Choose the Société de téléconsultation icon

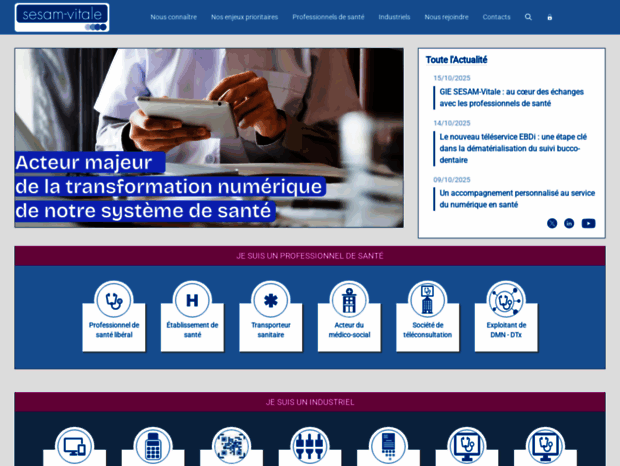pyautogui.click(x=427, y=300)
